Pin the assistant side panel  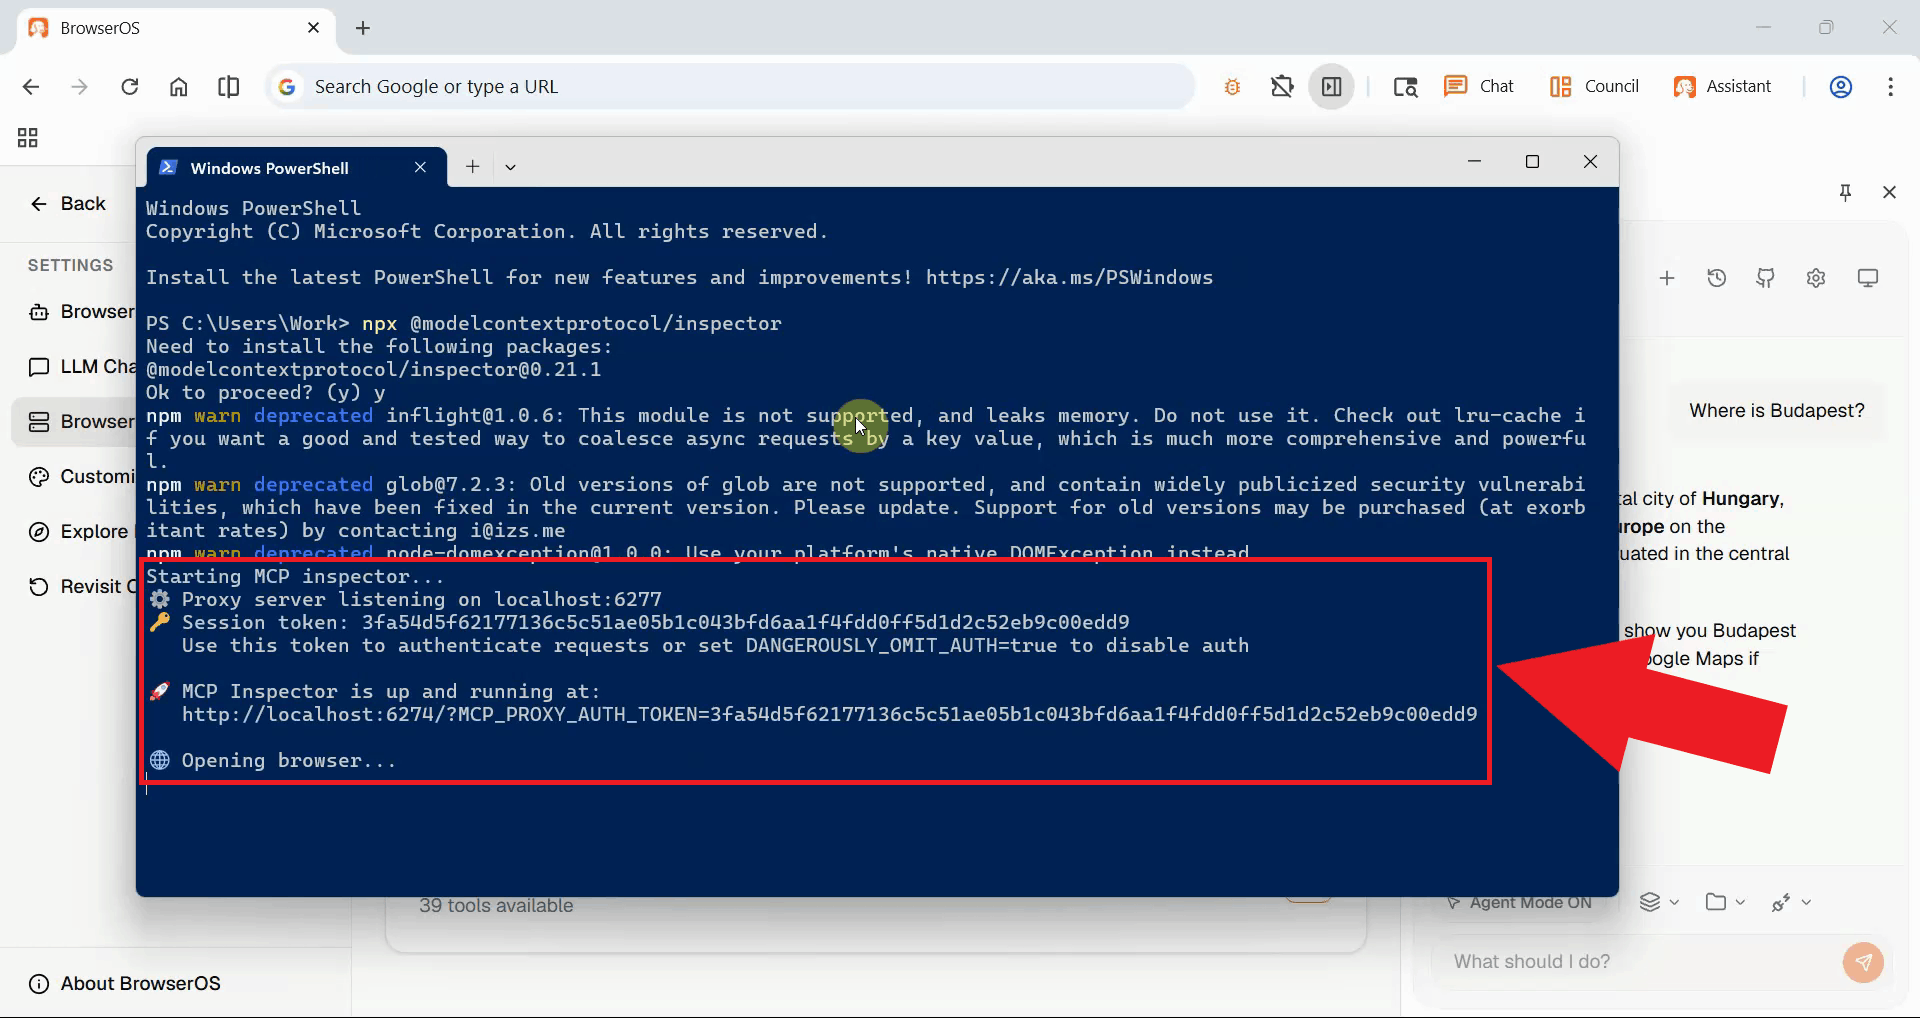(x=1845, y=192)
